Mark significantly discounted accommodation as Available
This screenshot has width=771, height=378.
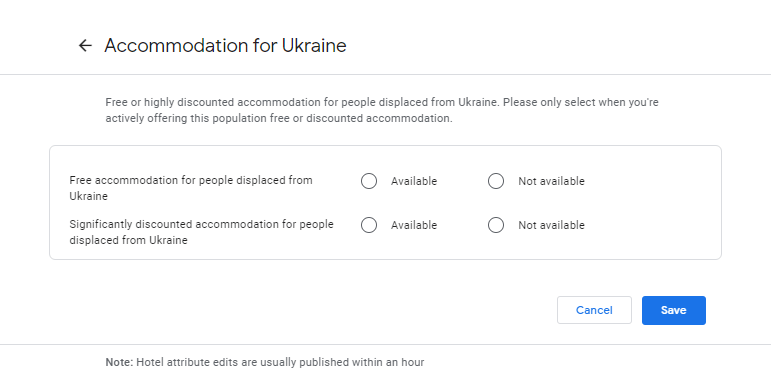pos(369,225)
